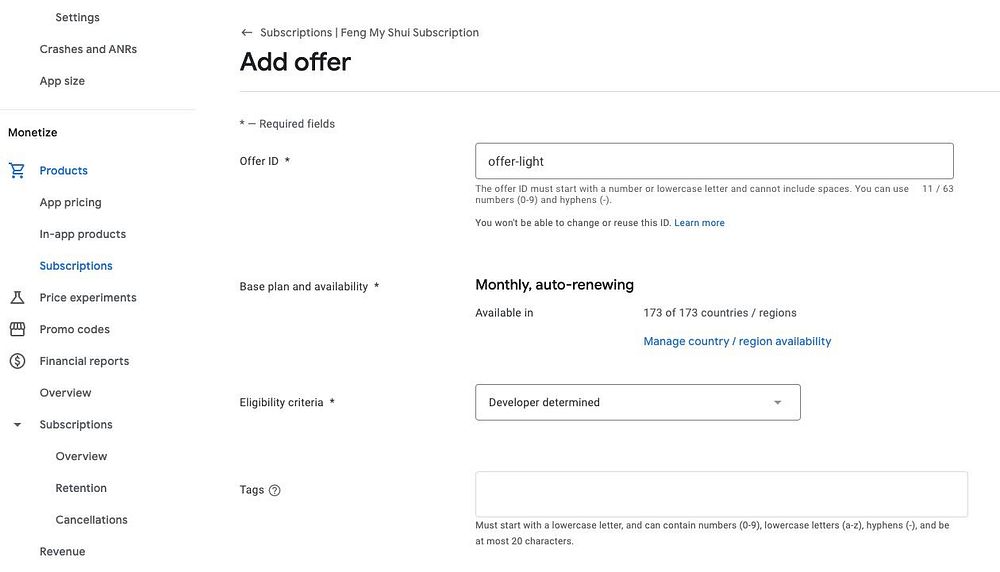This screenshot has width=1000, height=572.
Task: Click the dropdown arrow beside Developer determined
Action: pos(778,403)
